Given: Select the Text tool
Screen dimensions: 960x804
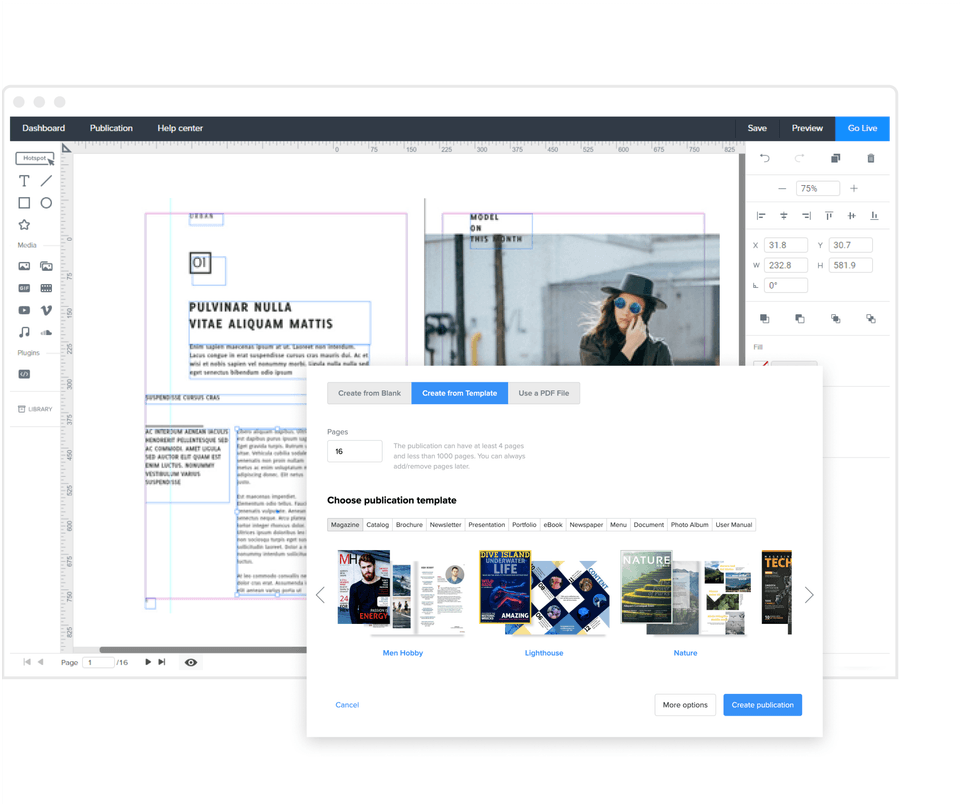Looking at the screenshot, I should [x=24, y=182].
